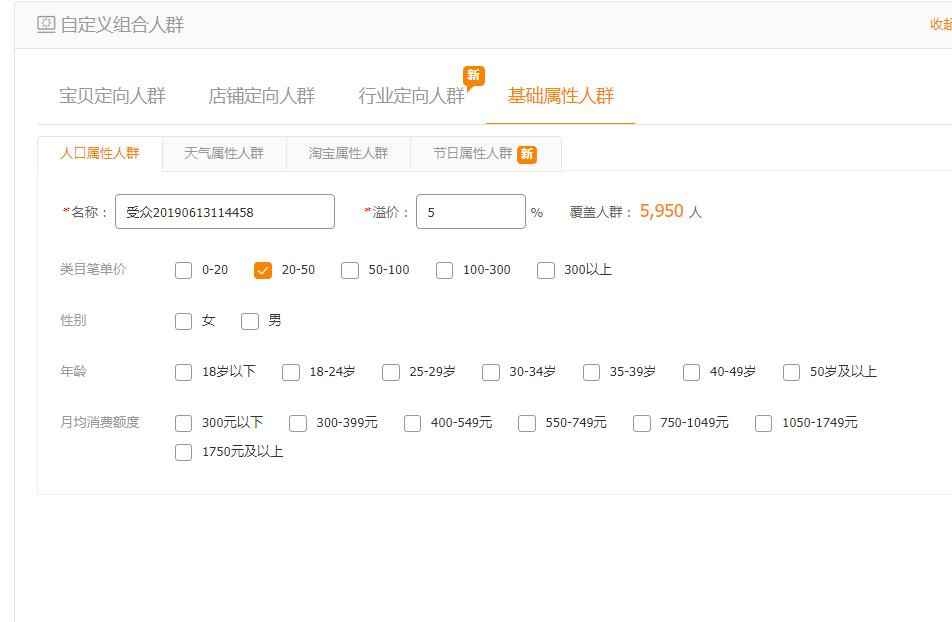The image size is (952, 622).
Task: Check the 18-24岁 age group
Action: click(290, 372)
